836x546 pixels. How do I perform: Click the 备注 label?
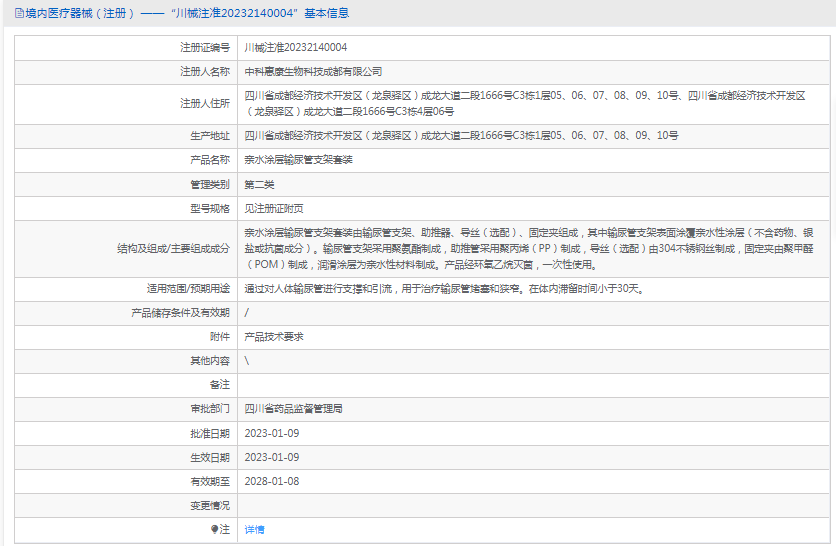point(220,385)
